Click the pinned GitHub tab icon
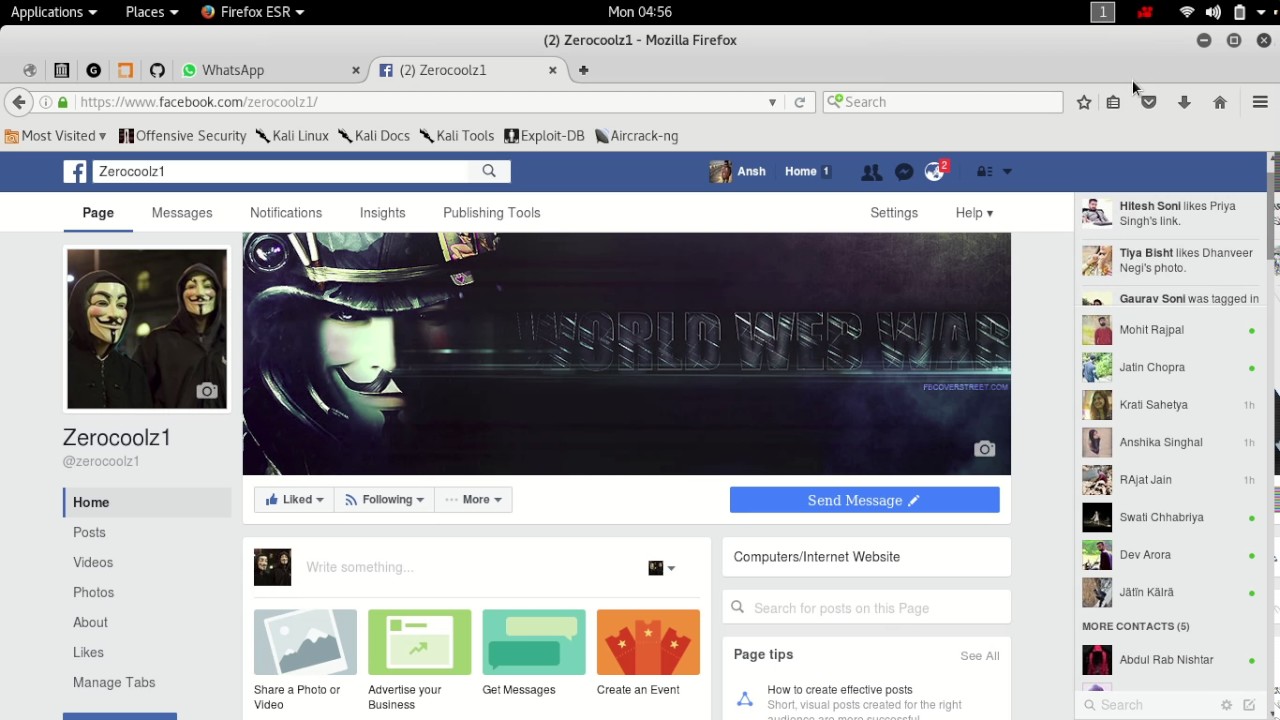 (x=157, y=70)
